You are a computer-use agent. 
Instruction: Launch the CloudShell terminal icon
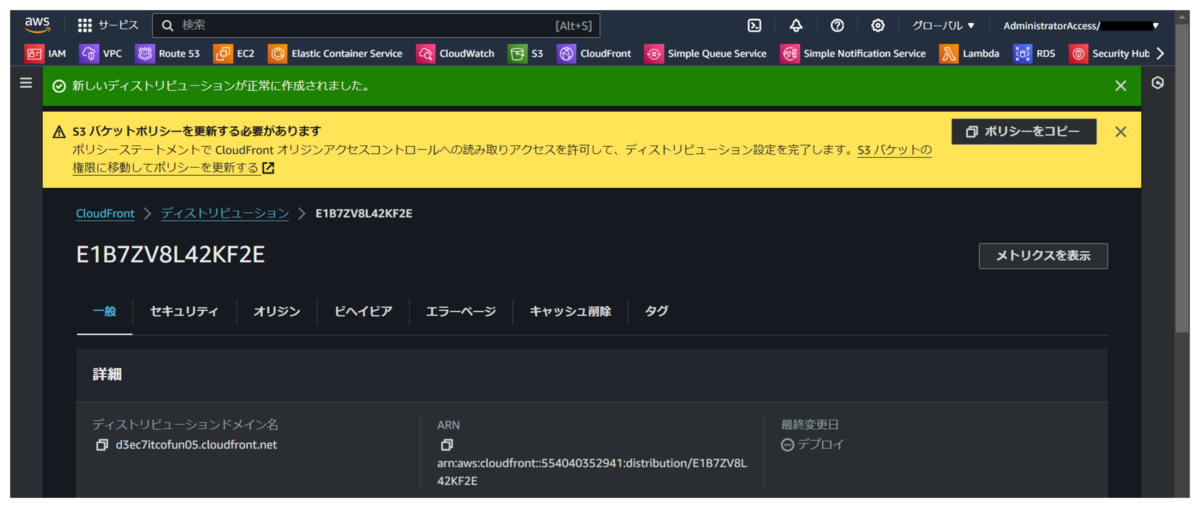[x=755, y=26]
